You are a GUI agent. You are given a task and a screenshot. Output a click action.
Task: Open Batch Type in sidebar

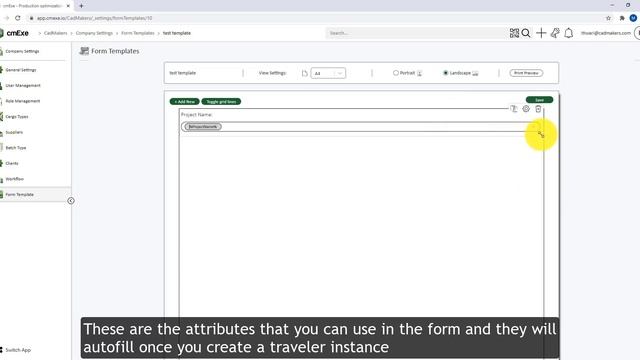coord(16,148)
